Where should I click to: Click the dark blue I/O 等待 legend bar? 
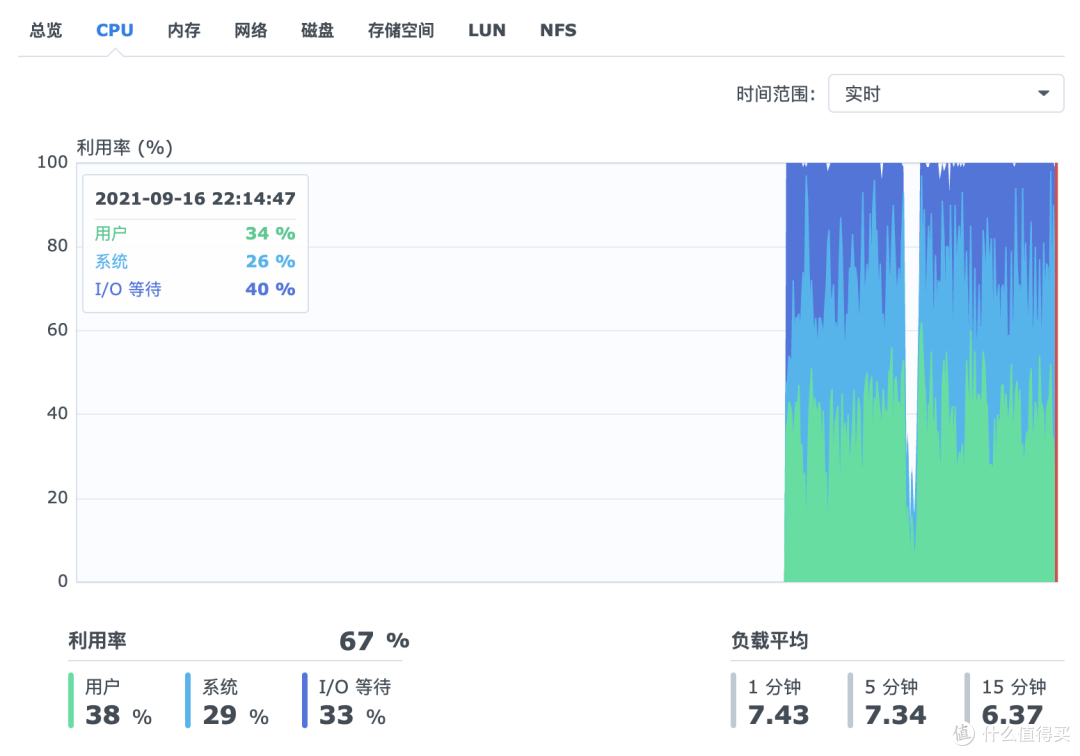[304, 700]
